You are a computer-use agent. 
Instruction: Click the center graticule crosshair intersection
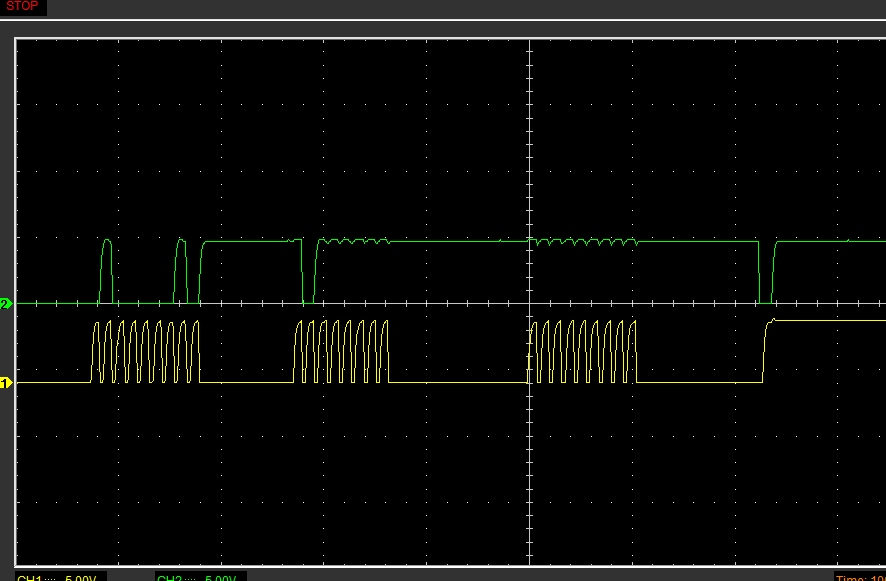[528, 303]
